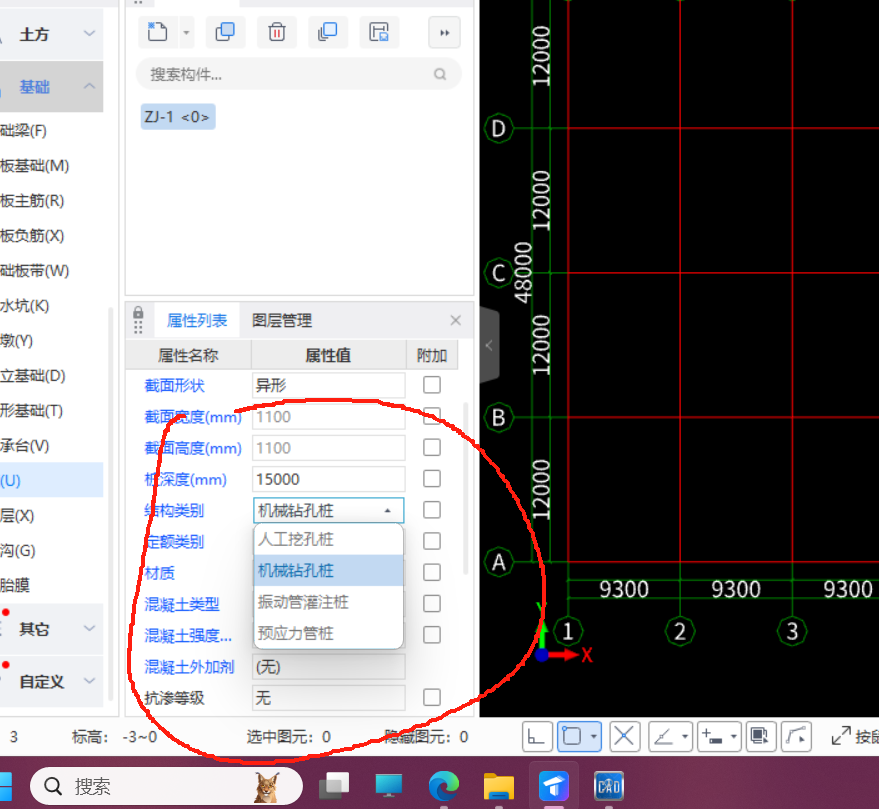Click the delete component trash icon
The height and width of the screenshot is (809, 879).
[276, 32]
